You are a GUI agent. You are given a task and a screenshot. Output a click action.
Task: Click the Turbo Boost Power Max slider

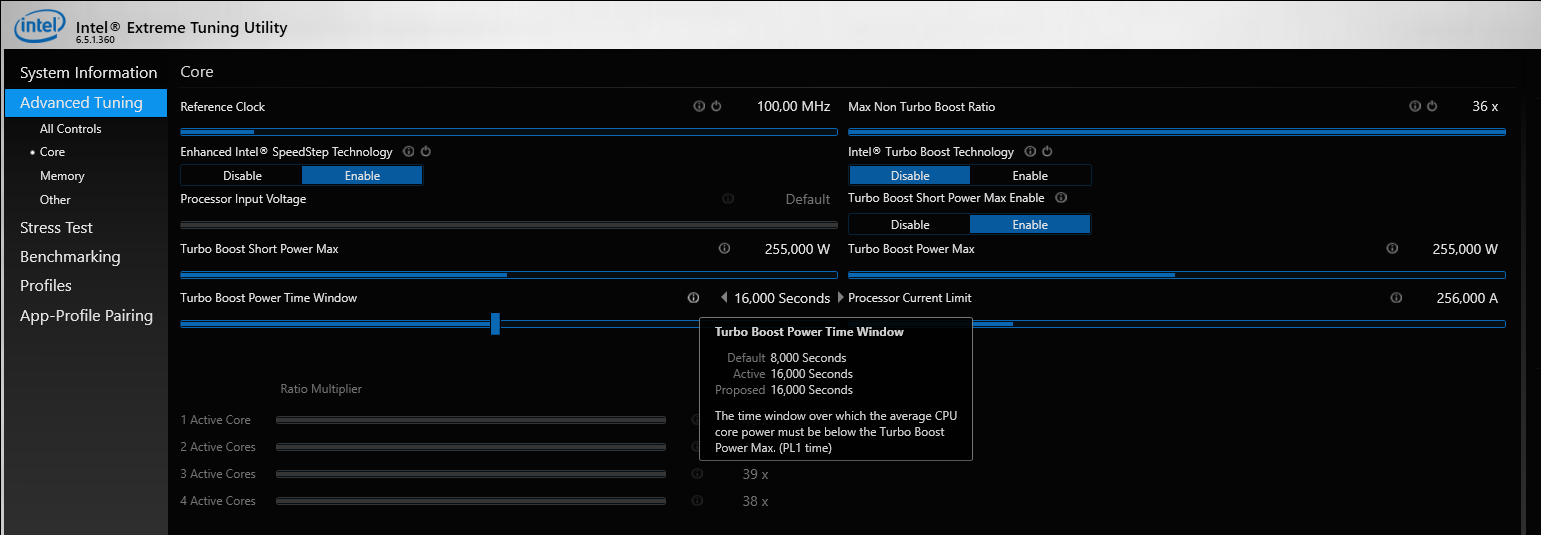[1177, 274]
